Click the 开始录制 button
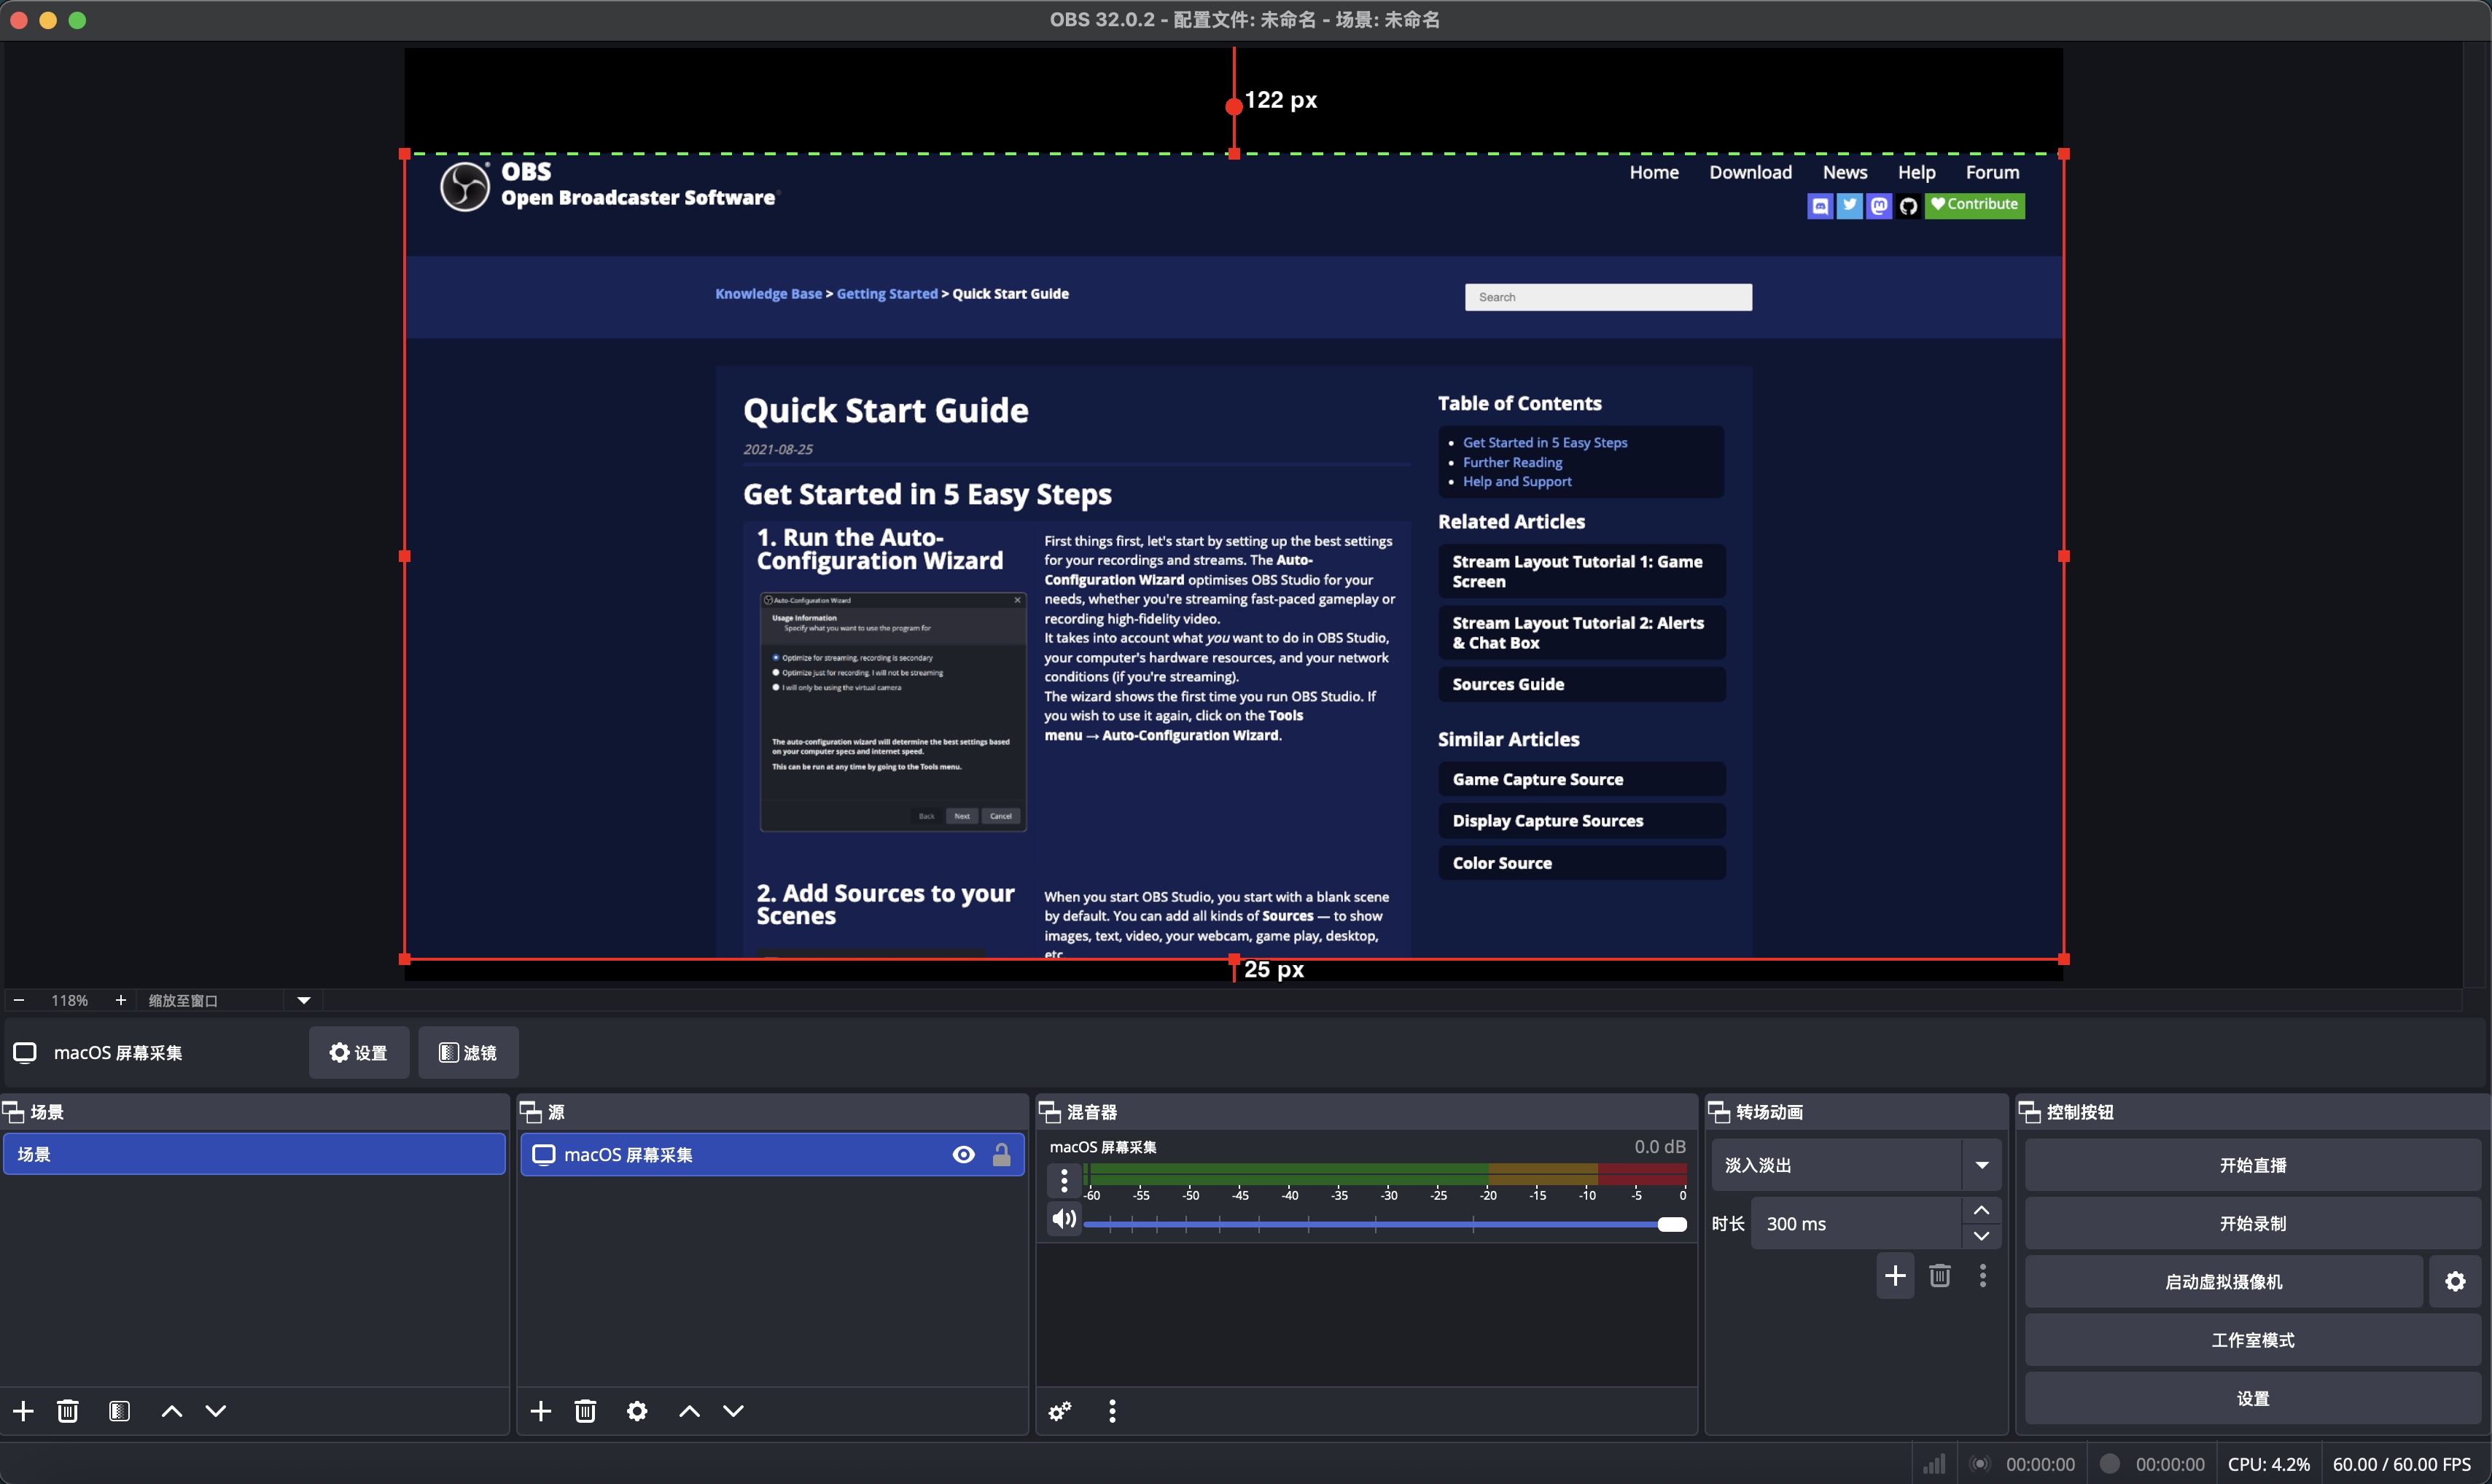This screenshot has width=2492, height=1484. pos(2252,1223)
